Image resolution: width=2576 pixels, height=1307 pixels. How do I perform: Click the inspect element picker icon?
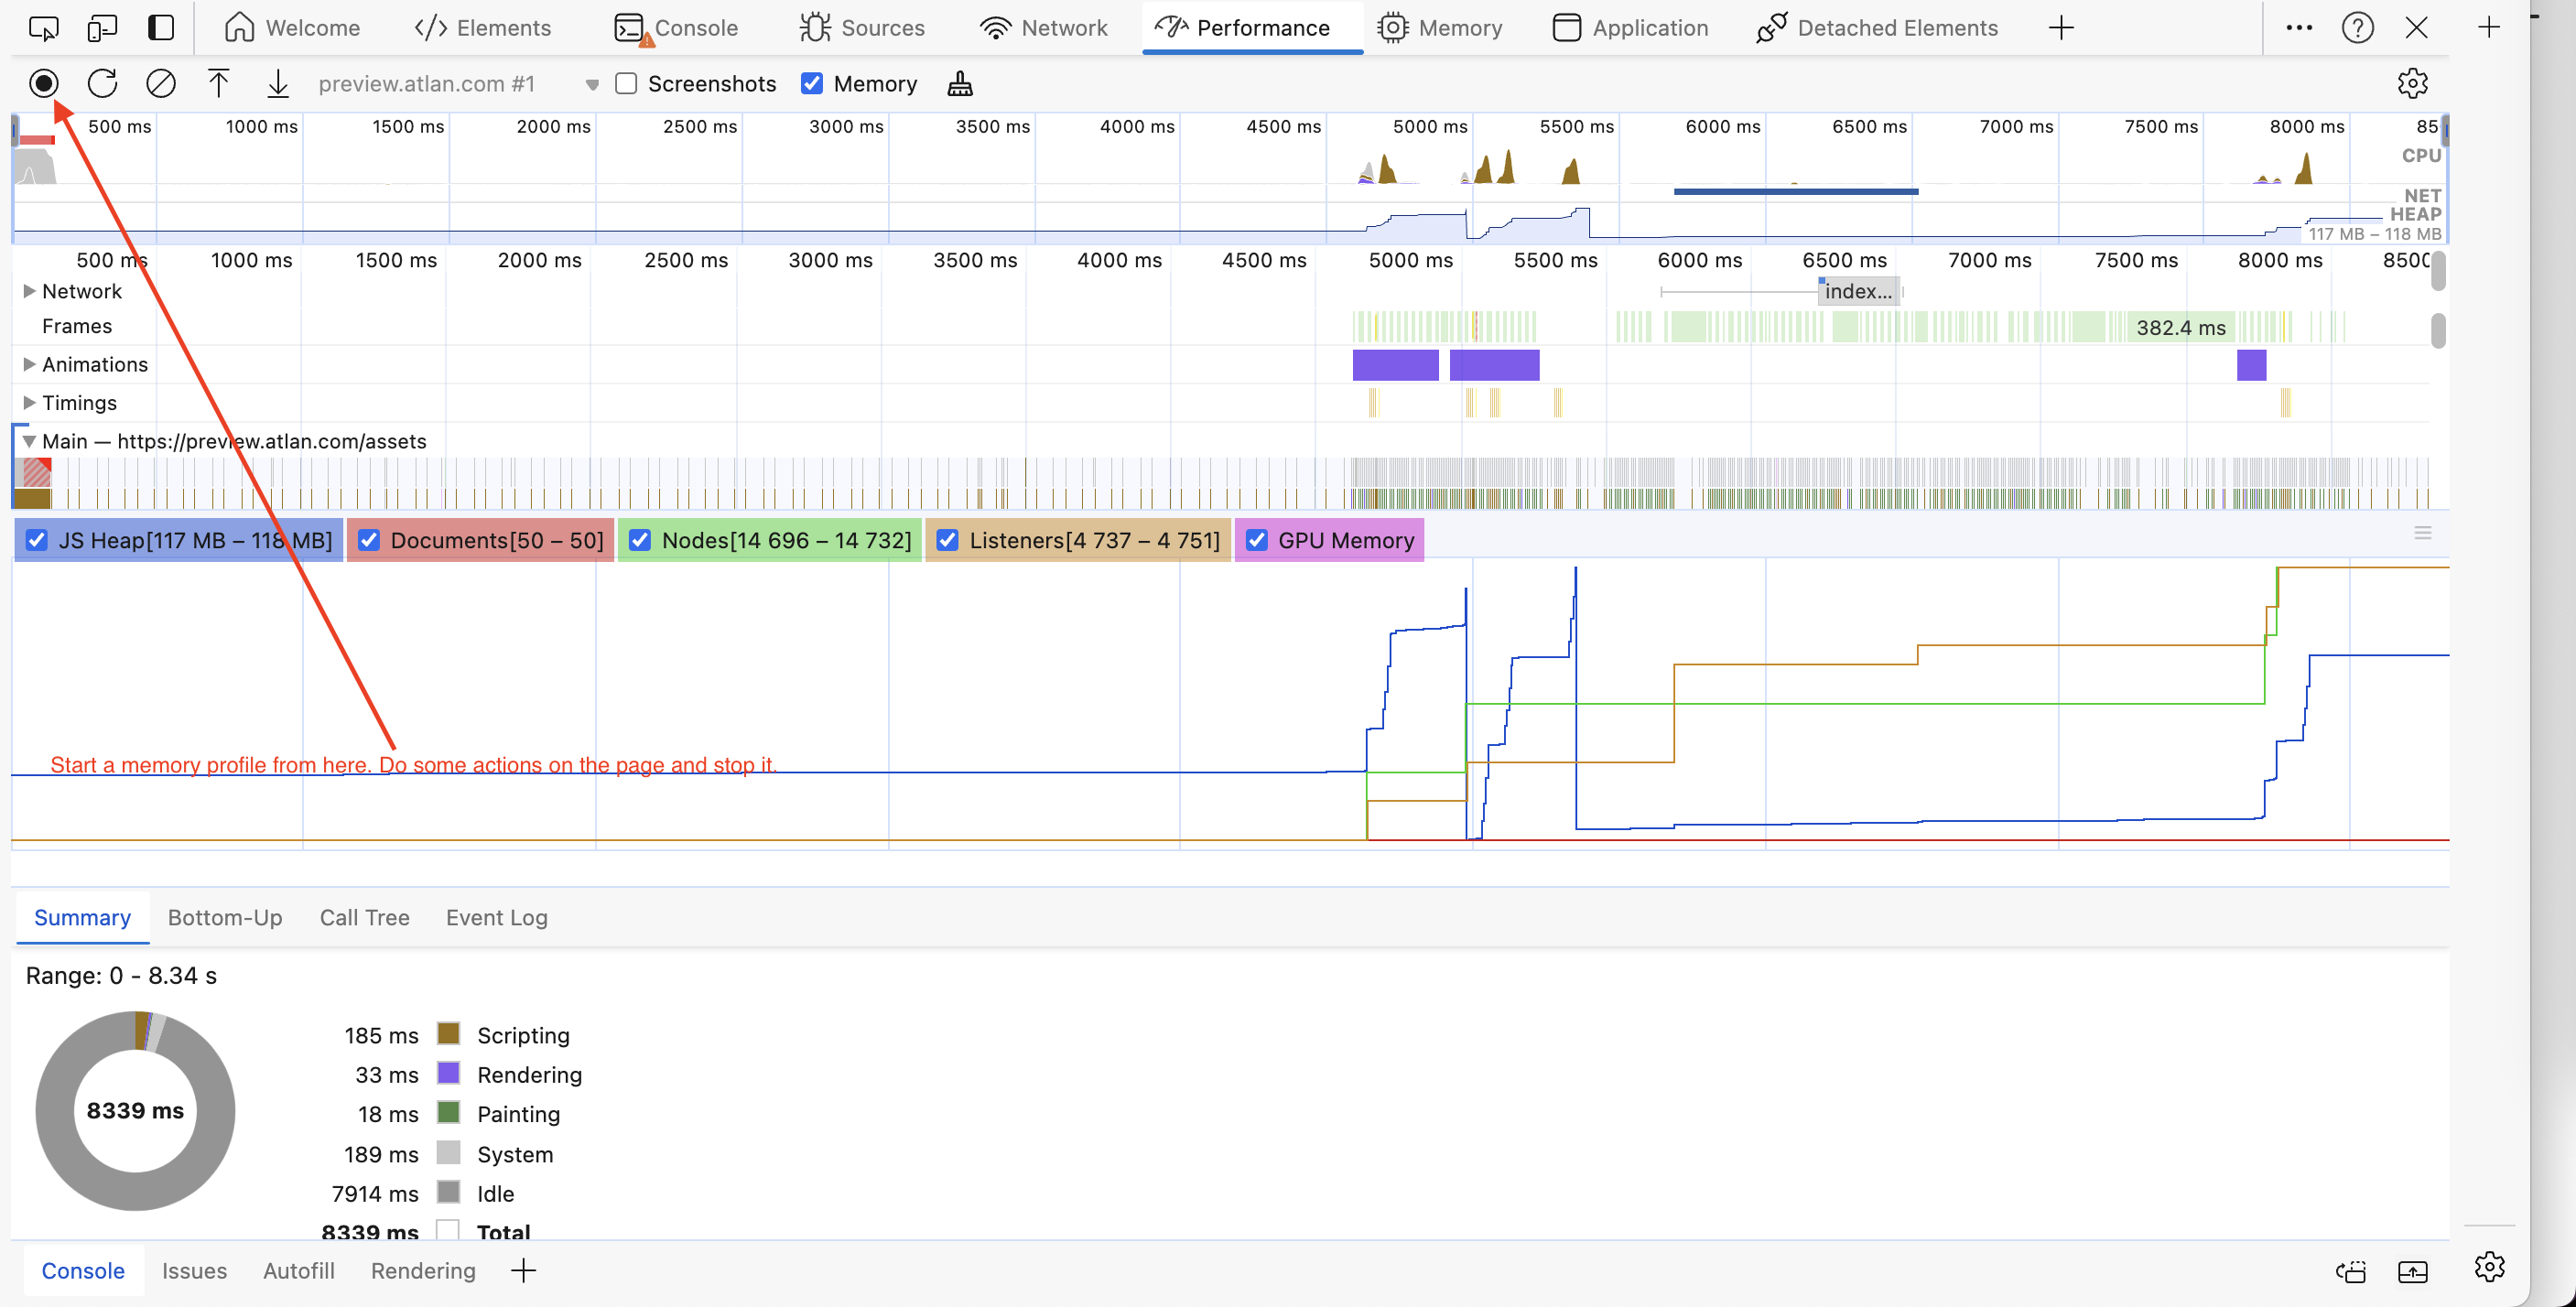click(x=43, y=27)
